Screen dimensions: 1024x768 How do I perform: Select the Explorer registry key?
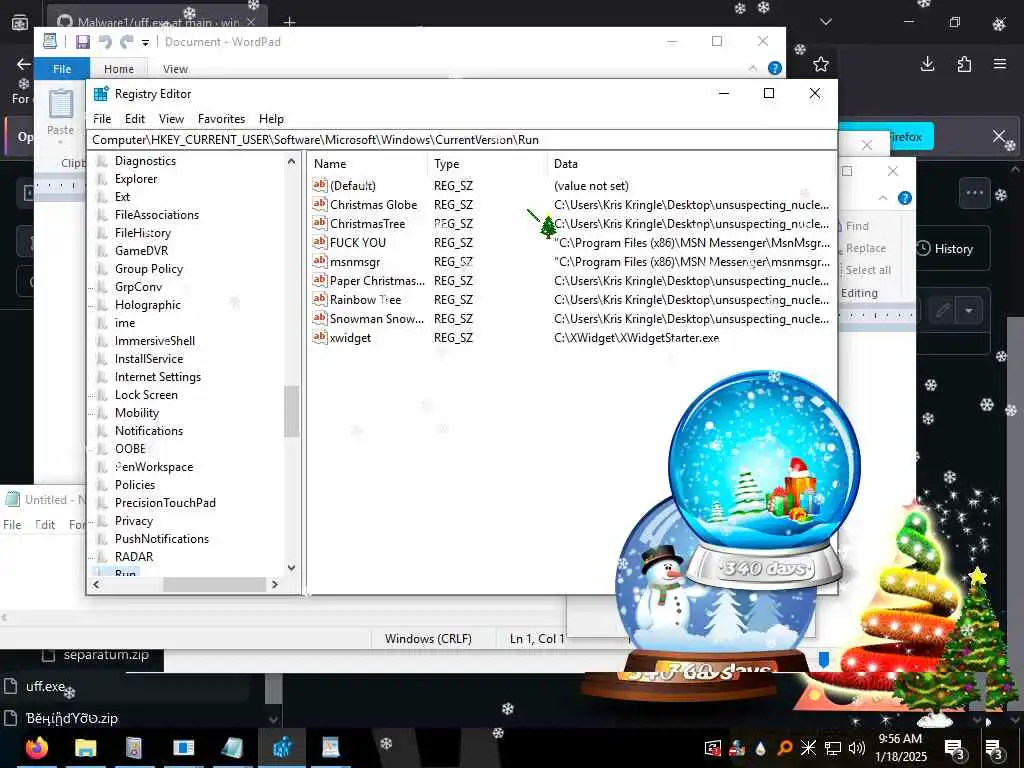coord(136,179)
